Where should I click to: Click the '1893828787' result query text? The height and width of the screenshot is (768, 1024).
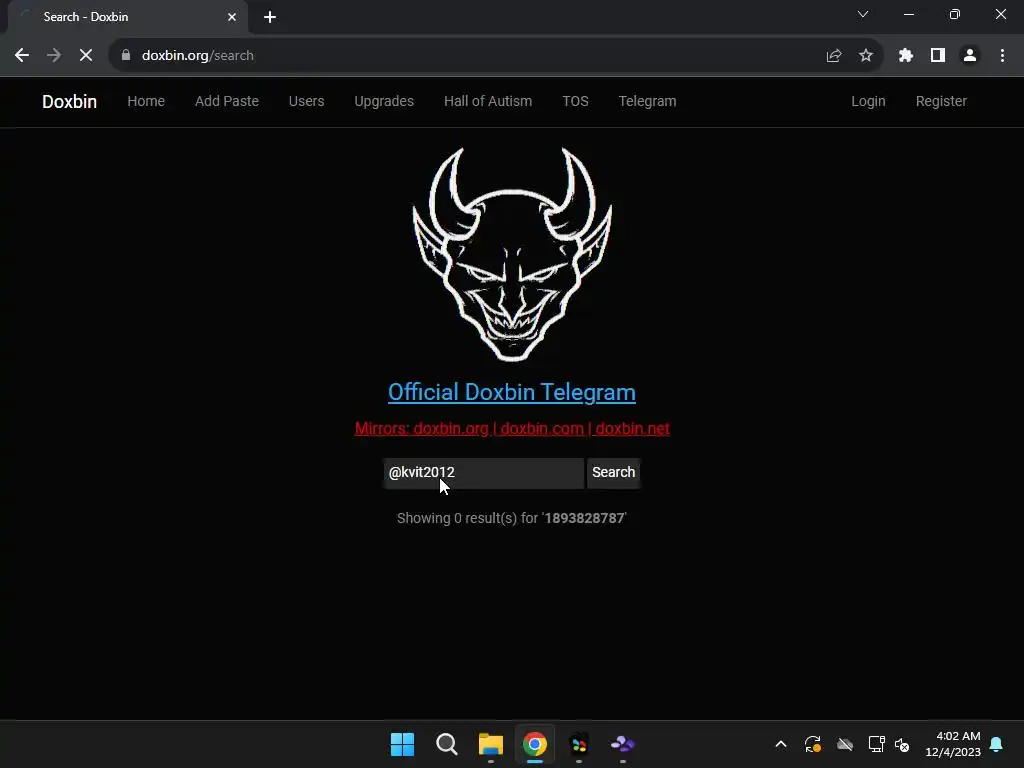tap(584, 518)
